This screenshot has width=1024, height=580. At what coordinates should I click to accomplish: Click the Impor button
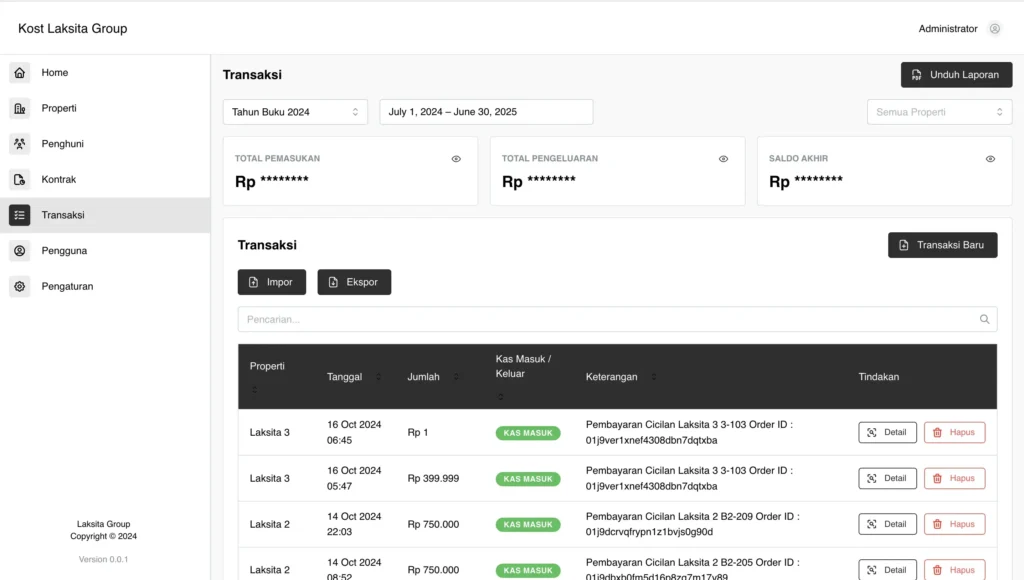271,282
